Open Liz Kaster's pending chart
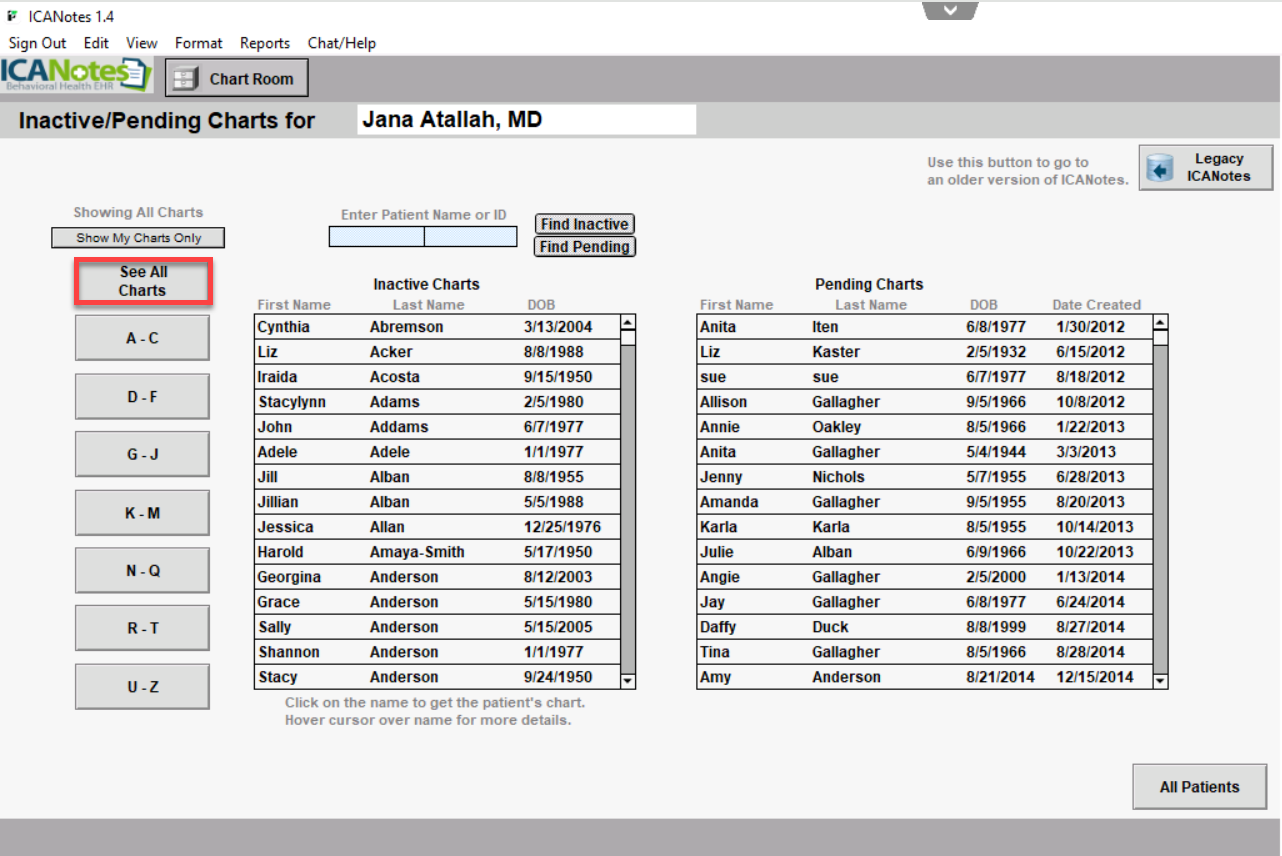Screen dimensions: 1282x856 925,352
